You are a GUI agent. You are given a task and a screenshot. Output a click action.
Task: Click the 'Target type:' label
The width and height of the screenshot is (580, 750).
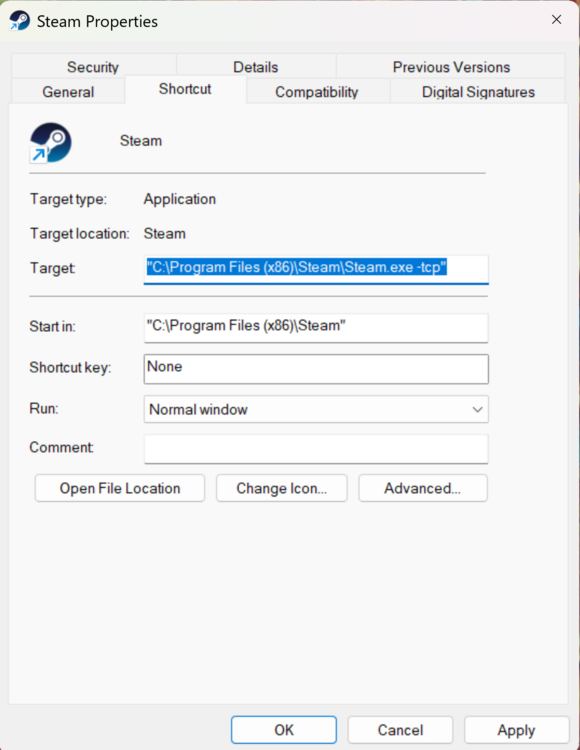[68, 199]
